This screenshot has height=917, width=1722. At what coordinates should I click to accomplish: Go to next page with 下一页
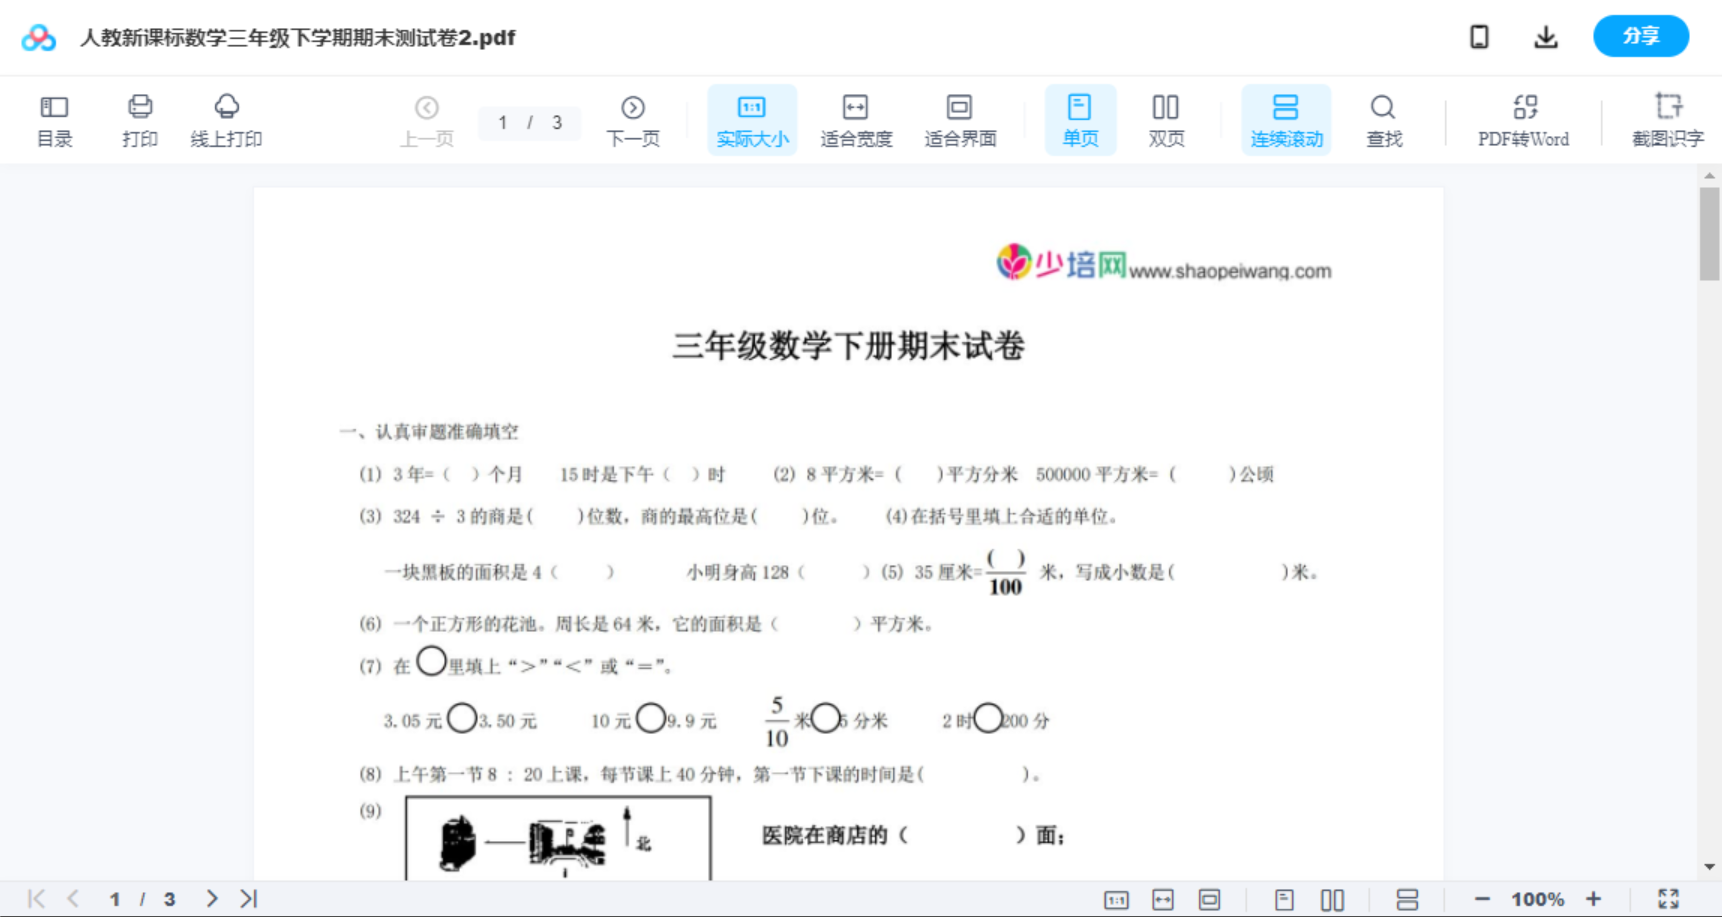coord(633,119)
